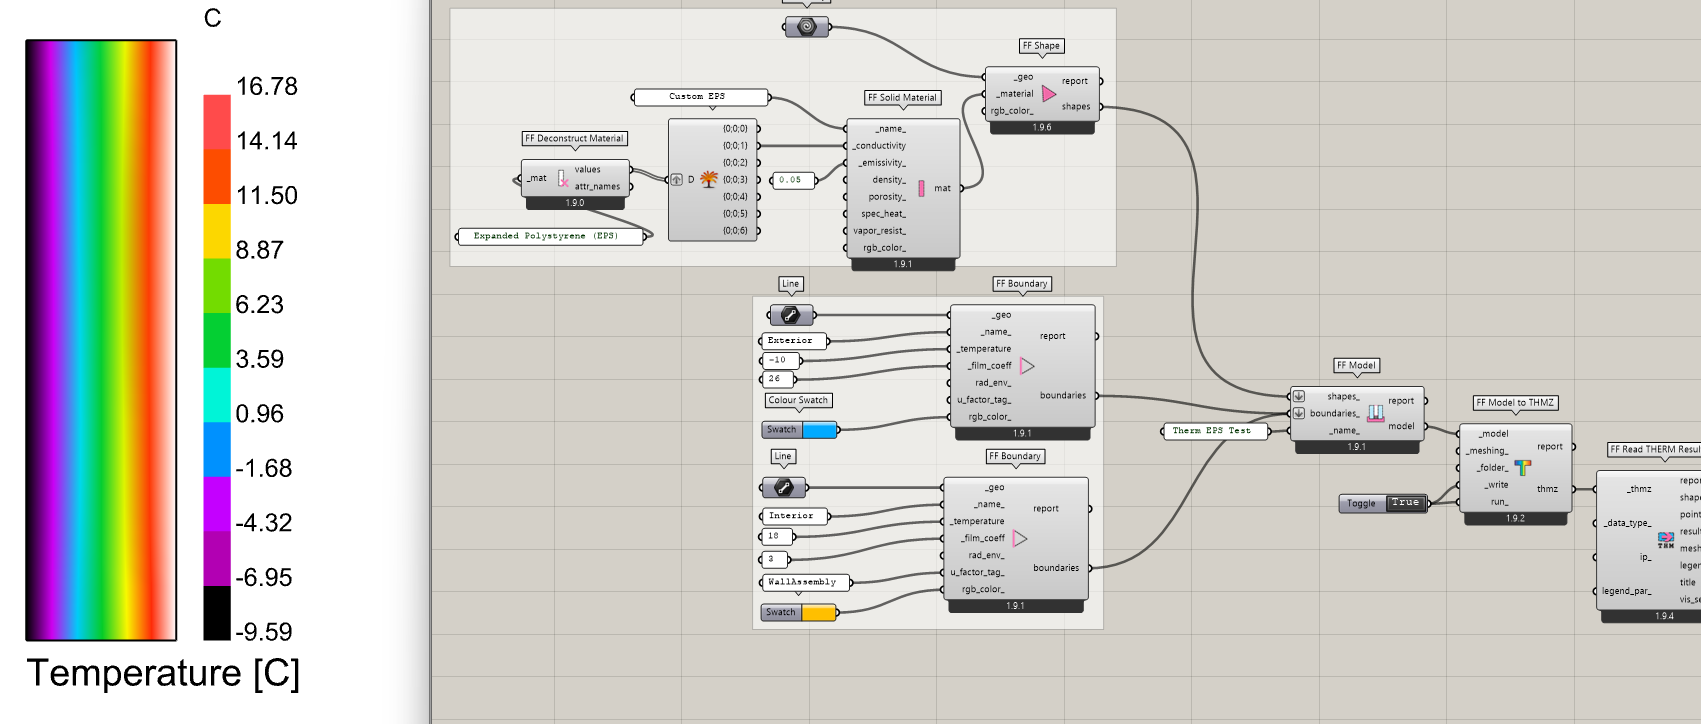Open the orange colour swatch
This screenshot has height=724, width=1701.
click(818, 613)
